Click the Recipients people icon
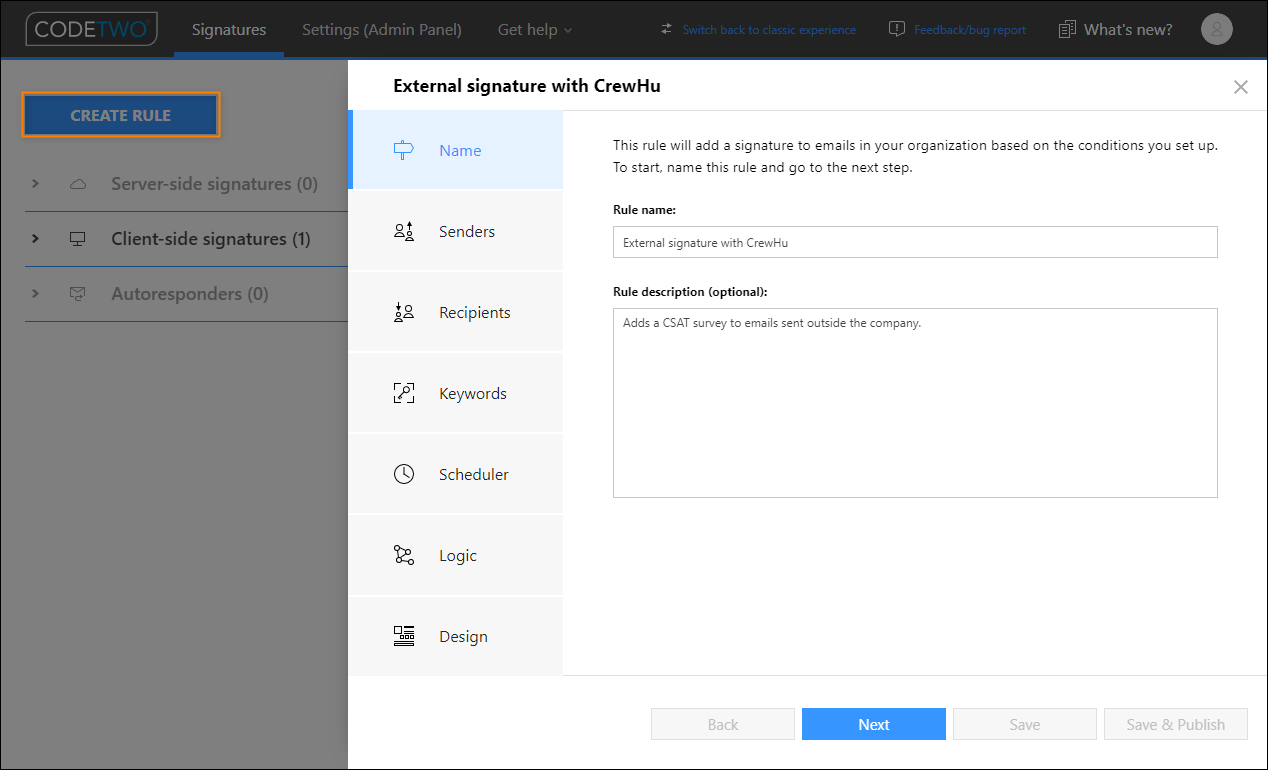The height and width of the screenshot is (770, 1268). point(404,312)
